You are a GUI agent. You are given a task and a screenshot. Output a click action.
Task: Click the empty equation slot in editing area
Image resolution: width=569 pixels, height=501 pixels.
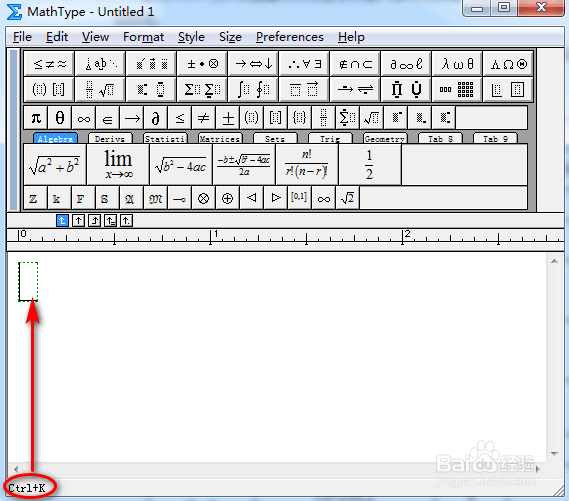click(28, 282)
